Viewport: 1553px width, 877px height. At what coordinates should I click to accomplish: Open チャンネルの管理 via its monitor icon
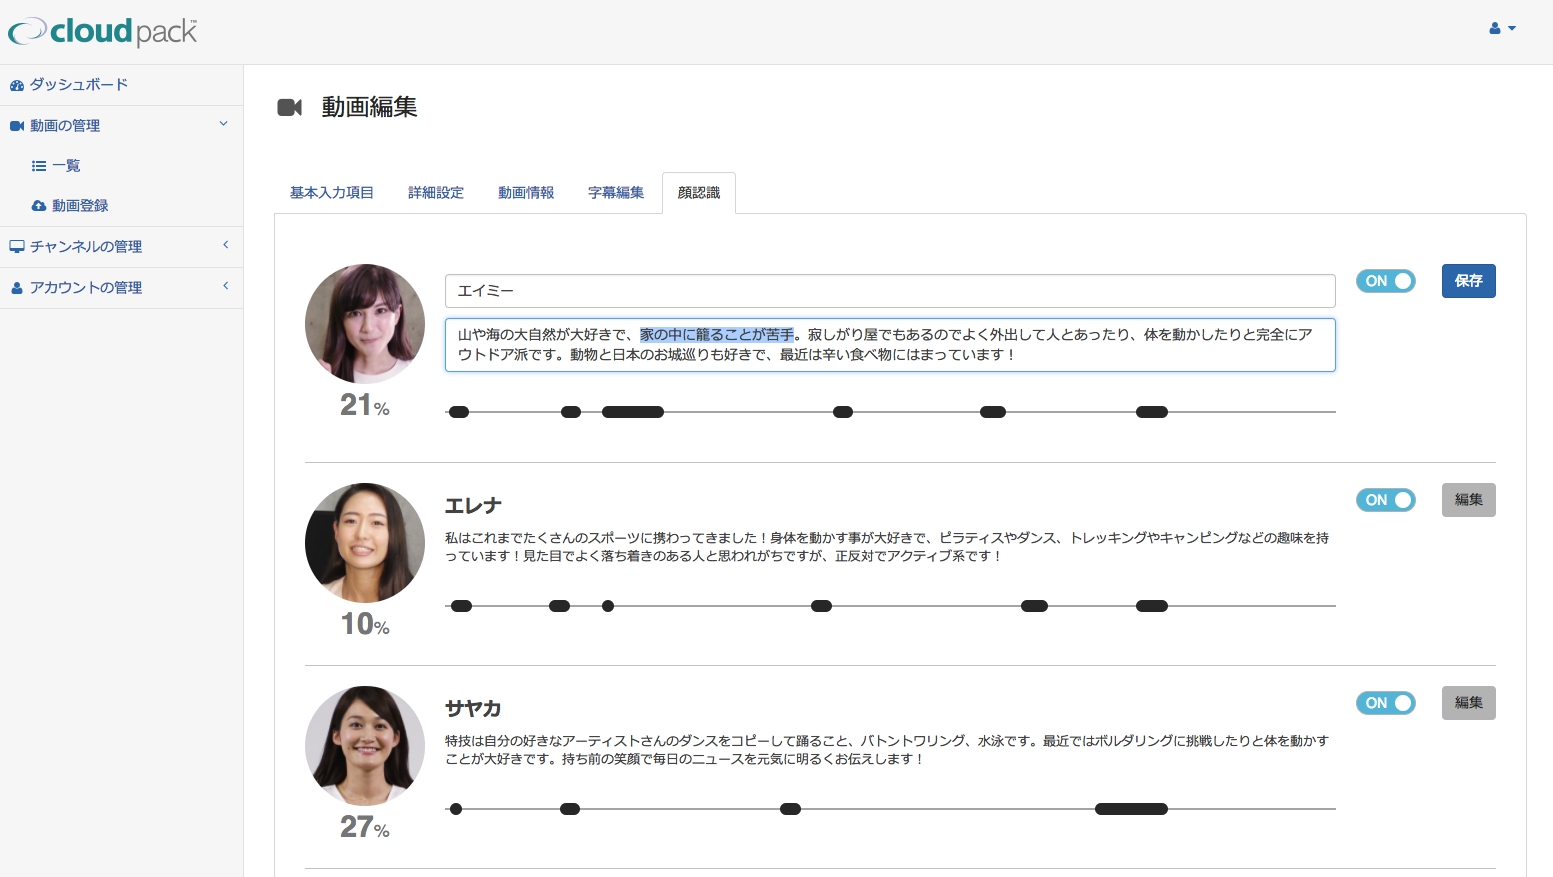16,246
